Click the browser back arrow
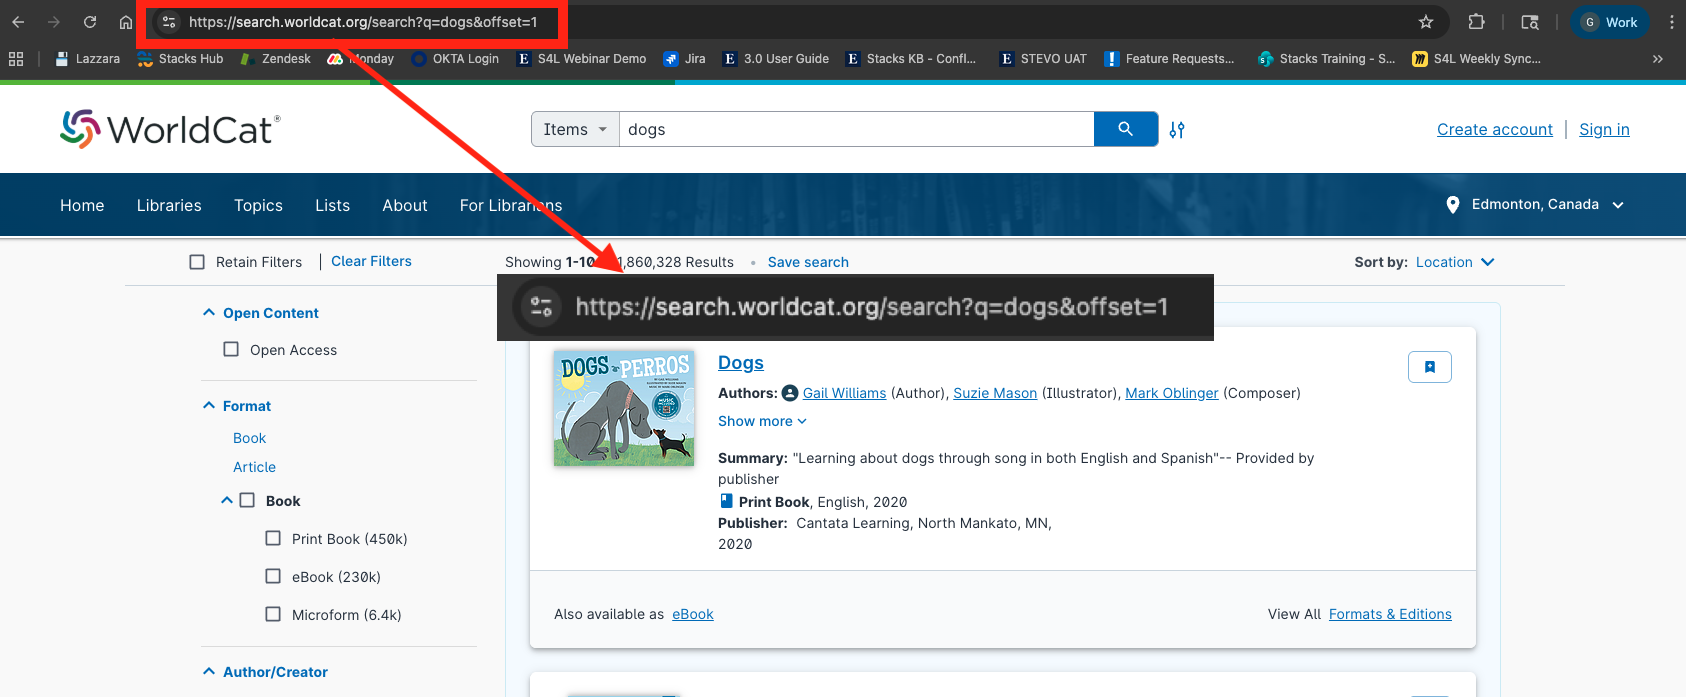This screenshot has height=697, width=1686. [18, 22]
